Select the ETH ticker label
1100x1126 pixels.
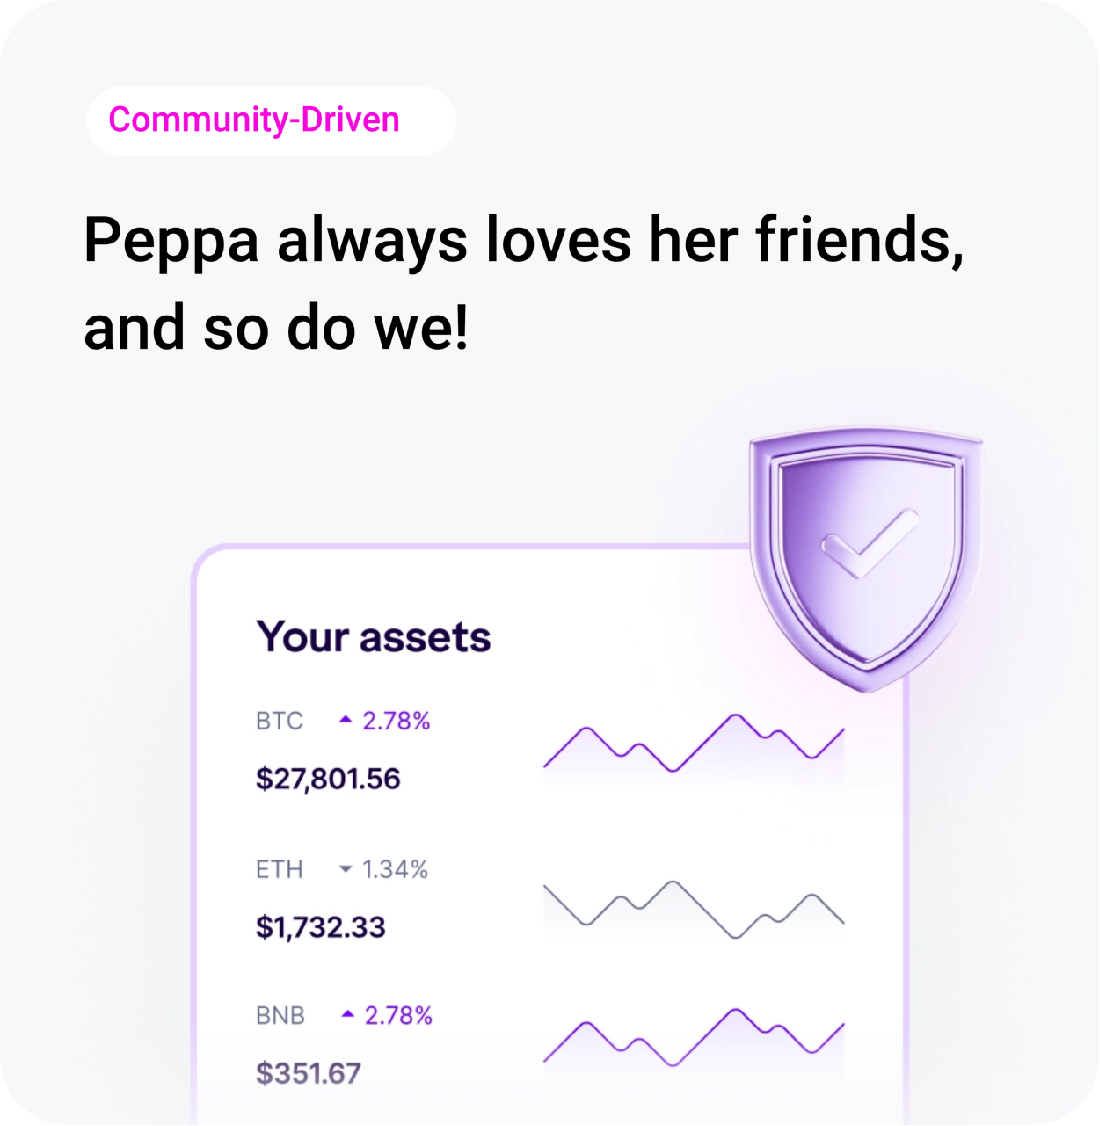click(280, 870)
